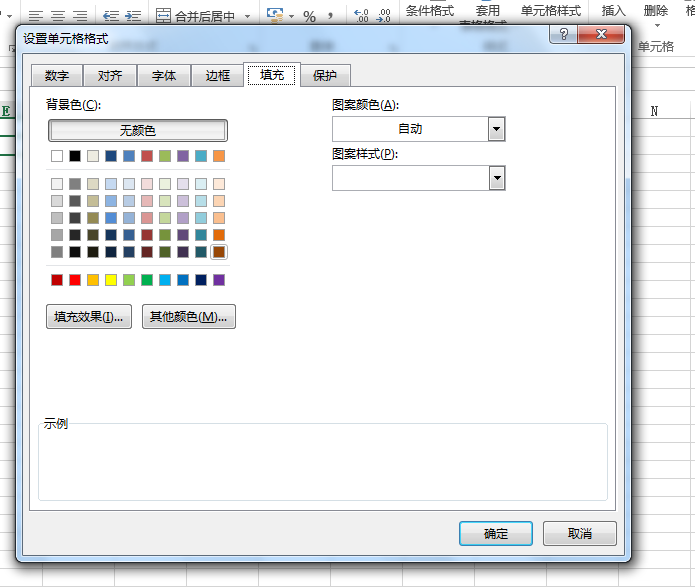The image size is (695, 587).
Task: Click the align left icon in ribbon
Action: 36,16
